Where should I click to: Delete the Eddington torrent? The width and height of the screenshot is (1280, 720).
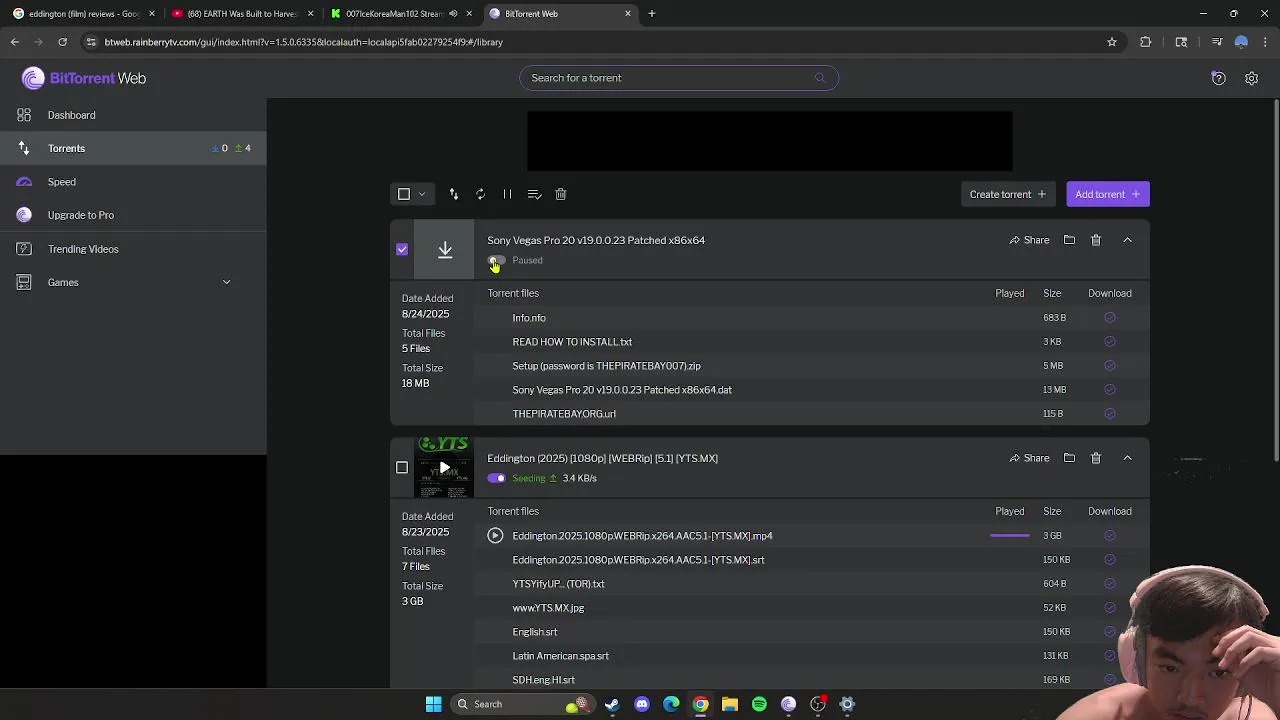click(x=1096, y=458)
